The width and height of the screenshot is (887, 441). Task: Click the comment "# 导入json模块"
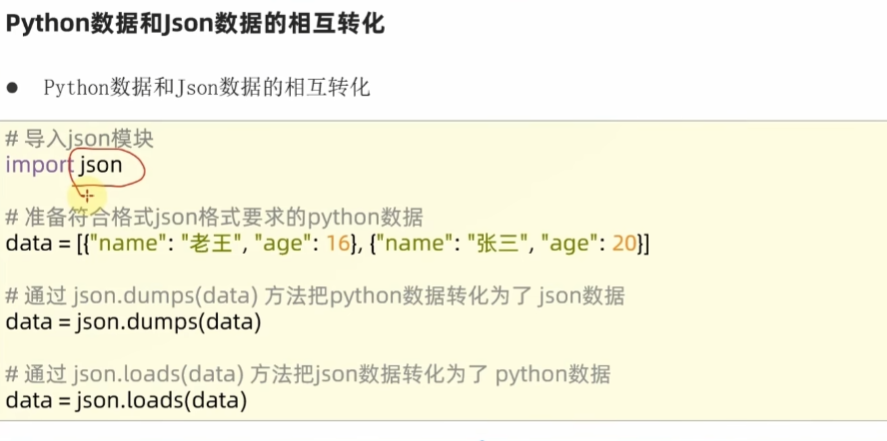(80, 139)
